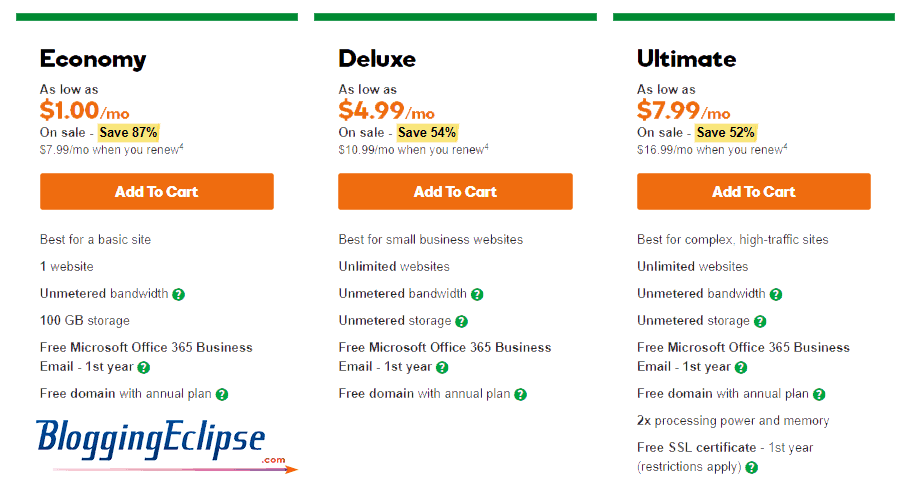Add the Economy plan to cart

[157, 191]
